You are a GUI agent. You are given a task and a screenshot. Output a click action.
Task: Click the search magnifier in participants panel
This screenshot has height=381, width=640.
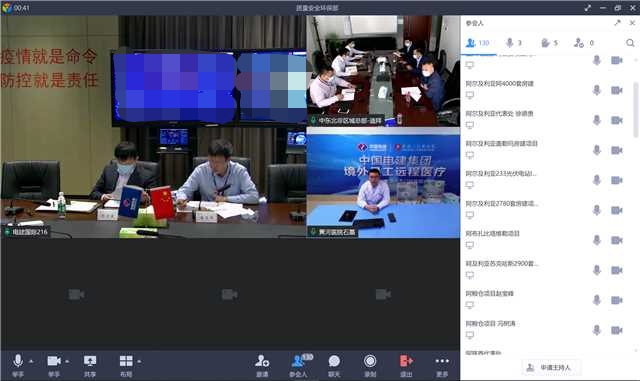[630, 43]
